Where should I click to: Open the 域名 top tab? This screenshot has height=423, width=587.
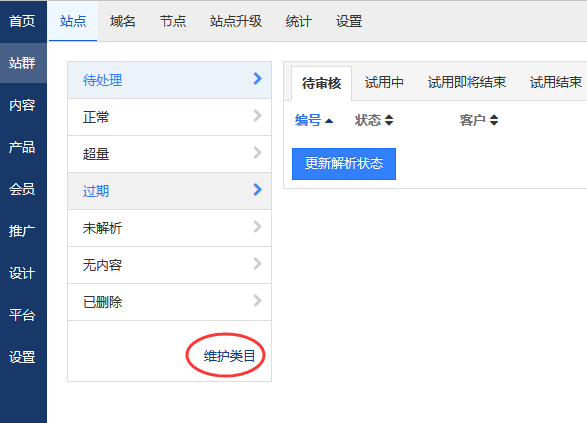[122, 21]
